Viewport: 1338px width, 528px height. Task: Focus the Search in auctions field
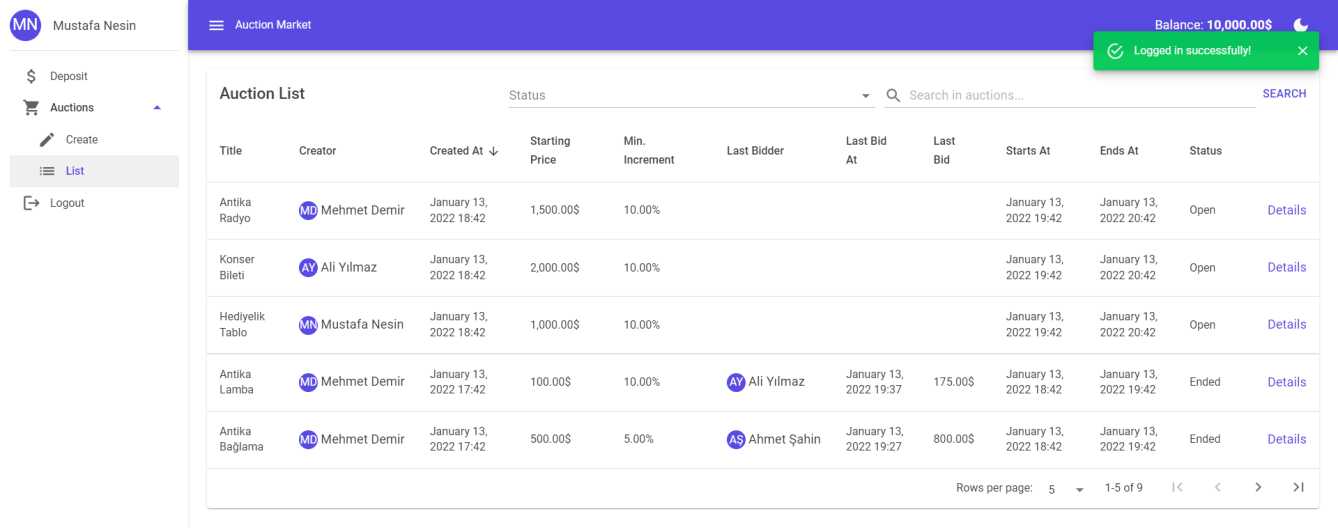[x=1080, y=96]
